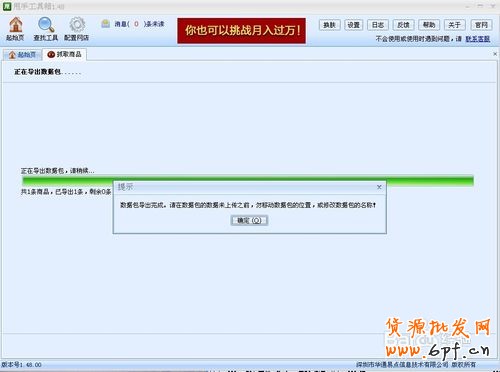Open the 日志 log button
This screenshot has height=372, width=500.
(378, 25)
